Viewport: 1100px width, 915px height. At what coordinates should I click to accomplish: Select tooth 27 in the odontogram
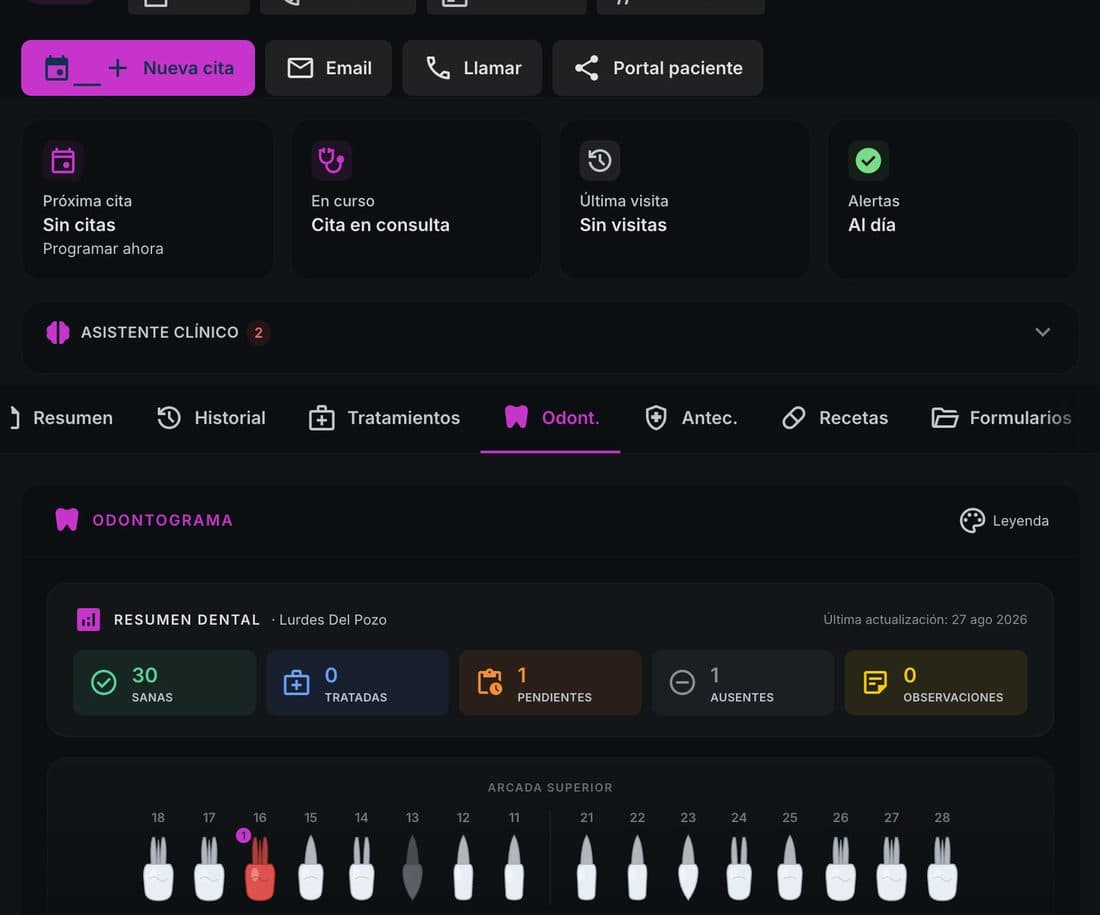(892, 868)
